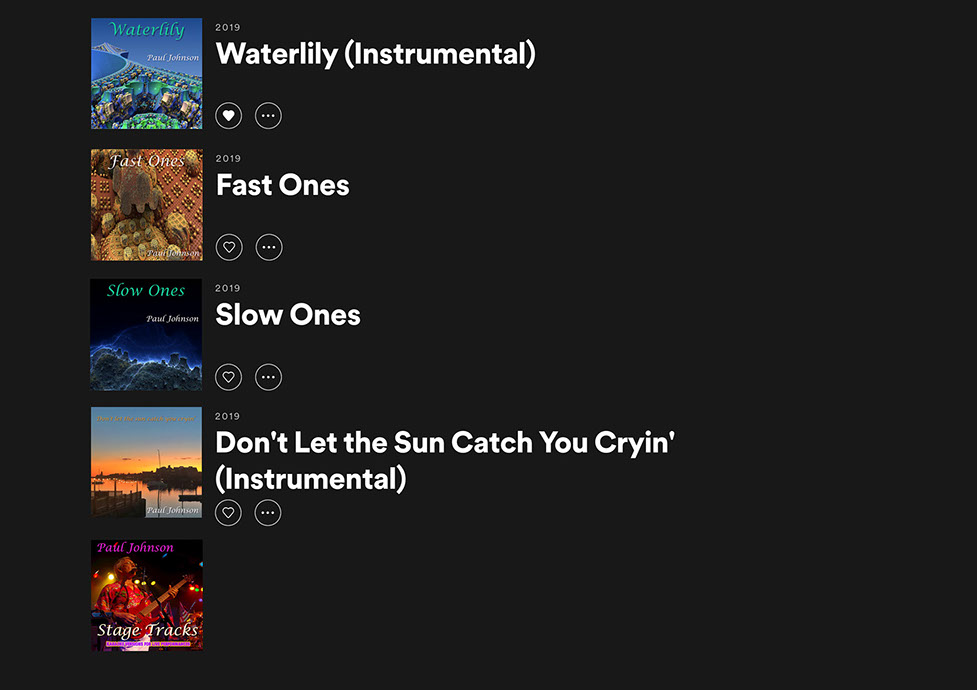Image resolution: width=977 pixels, height=690 pixels.
Task: Open the Stage Tracks album cover
Action: coord(146,595)
